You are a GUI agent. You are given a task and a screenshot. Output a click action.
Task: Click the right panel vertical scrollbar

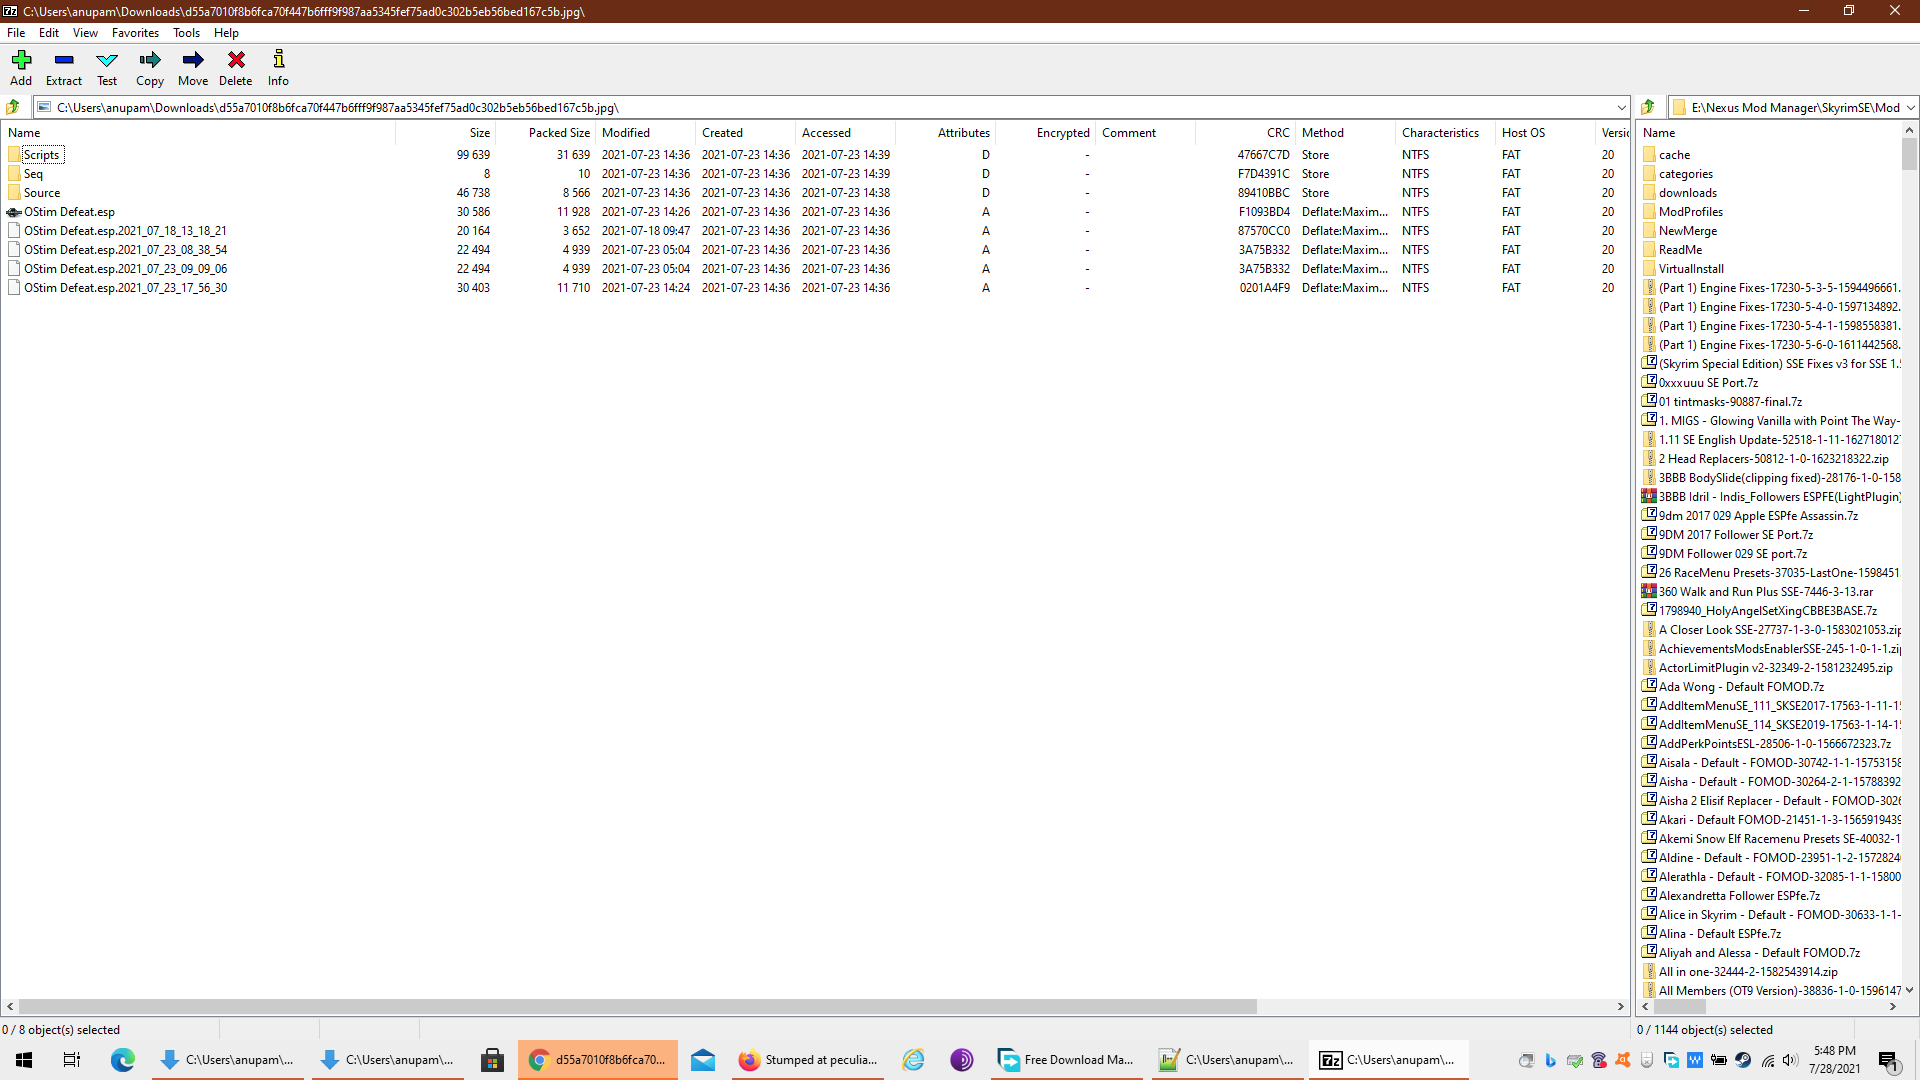coord(1909,154)
